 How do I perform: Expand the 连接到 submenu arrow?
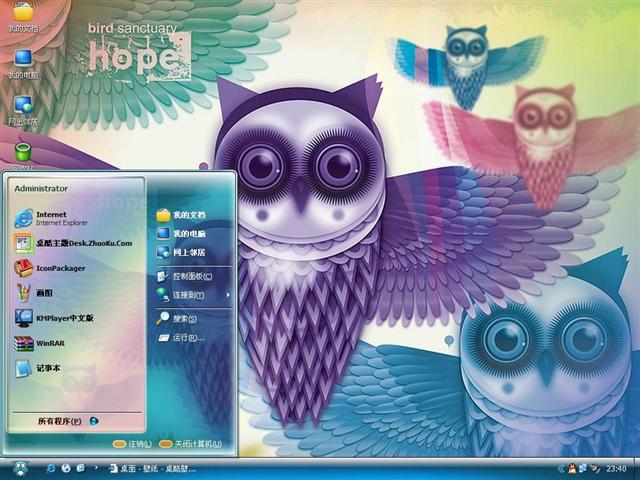[228, 295]
